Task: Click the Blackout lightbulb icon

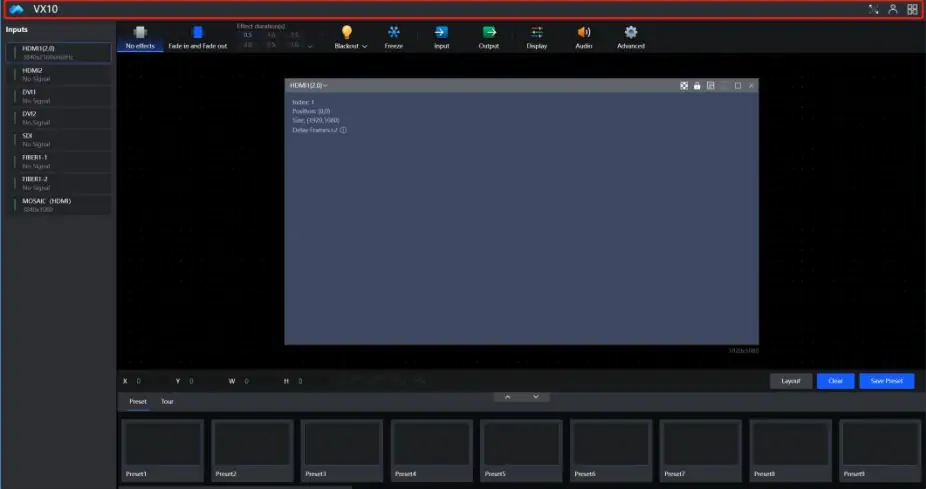Action: click(x=347, y=32)
